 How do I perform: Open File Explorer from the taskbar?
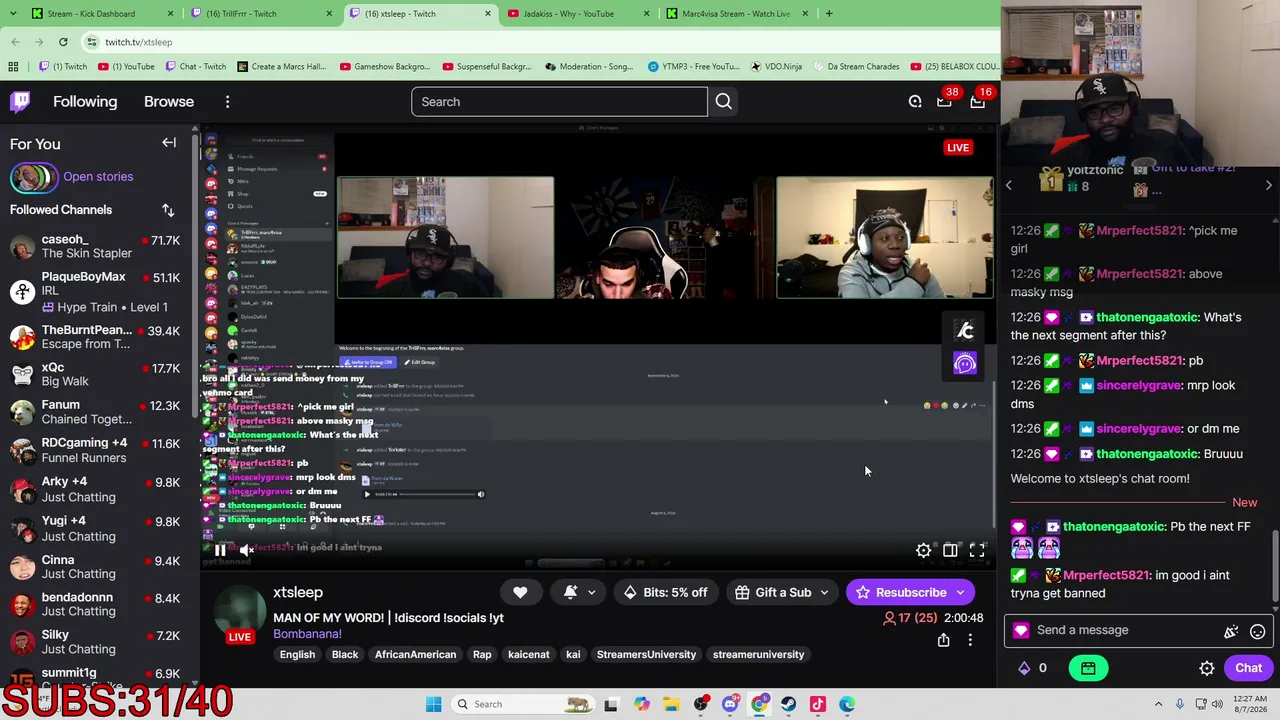[x=671, y=704]
